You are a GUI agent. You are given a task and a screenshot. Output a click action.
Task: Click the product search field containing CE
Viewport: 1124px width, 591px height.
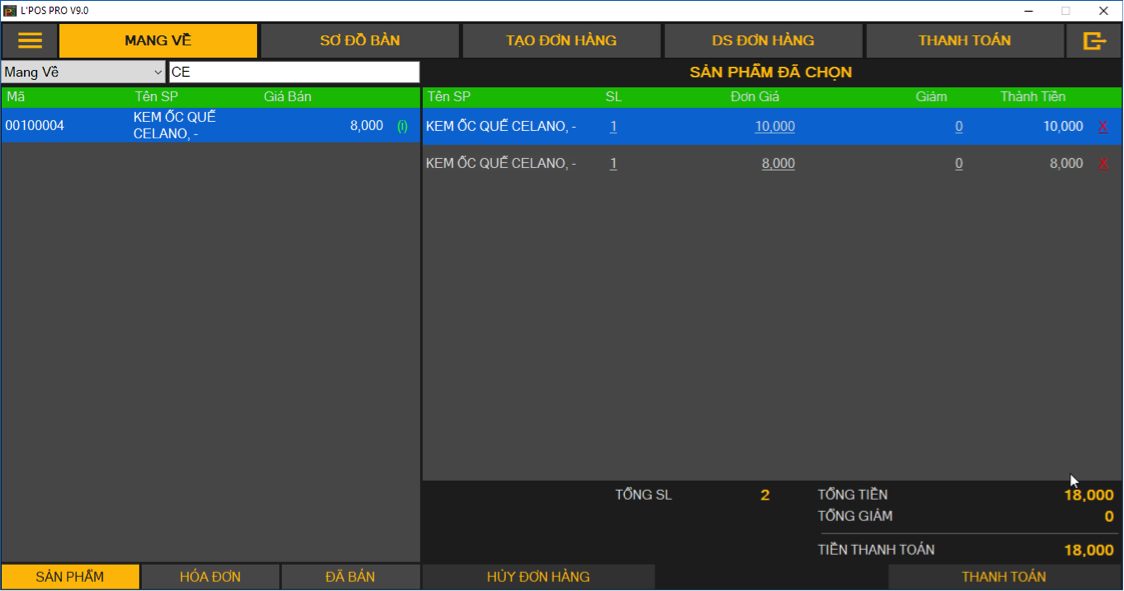tap(294, 72)
